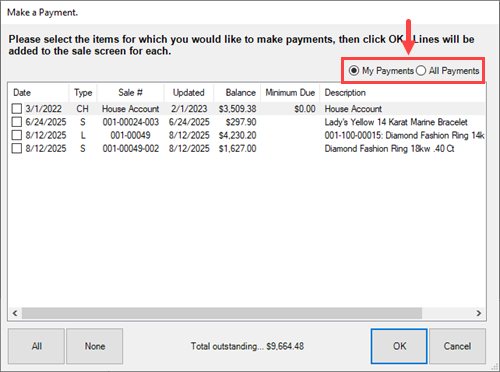Select the $297.90 balance cell
The height and width of the screenshot is (372, 500).
241,122
